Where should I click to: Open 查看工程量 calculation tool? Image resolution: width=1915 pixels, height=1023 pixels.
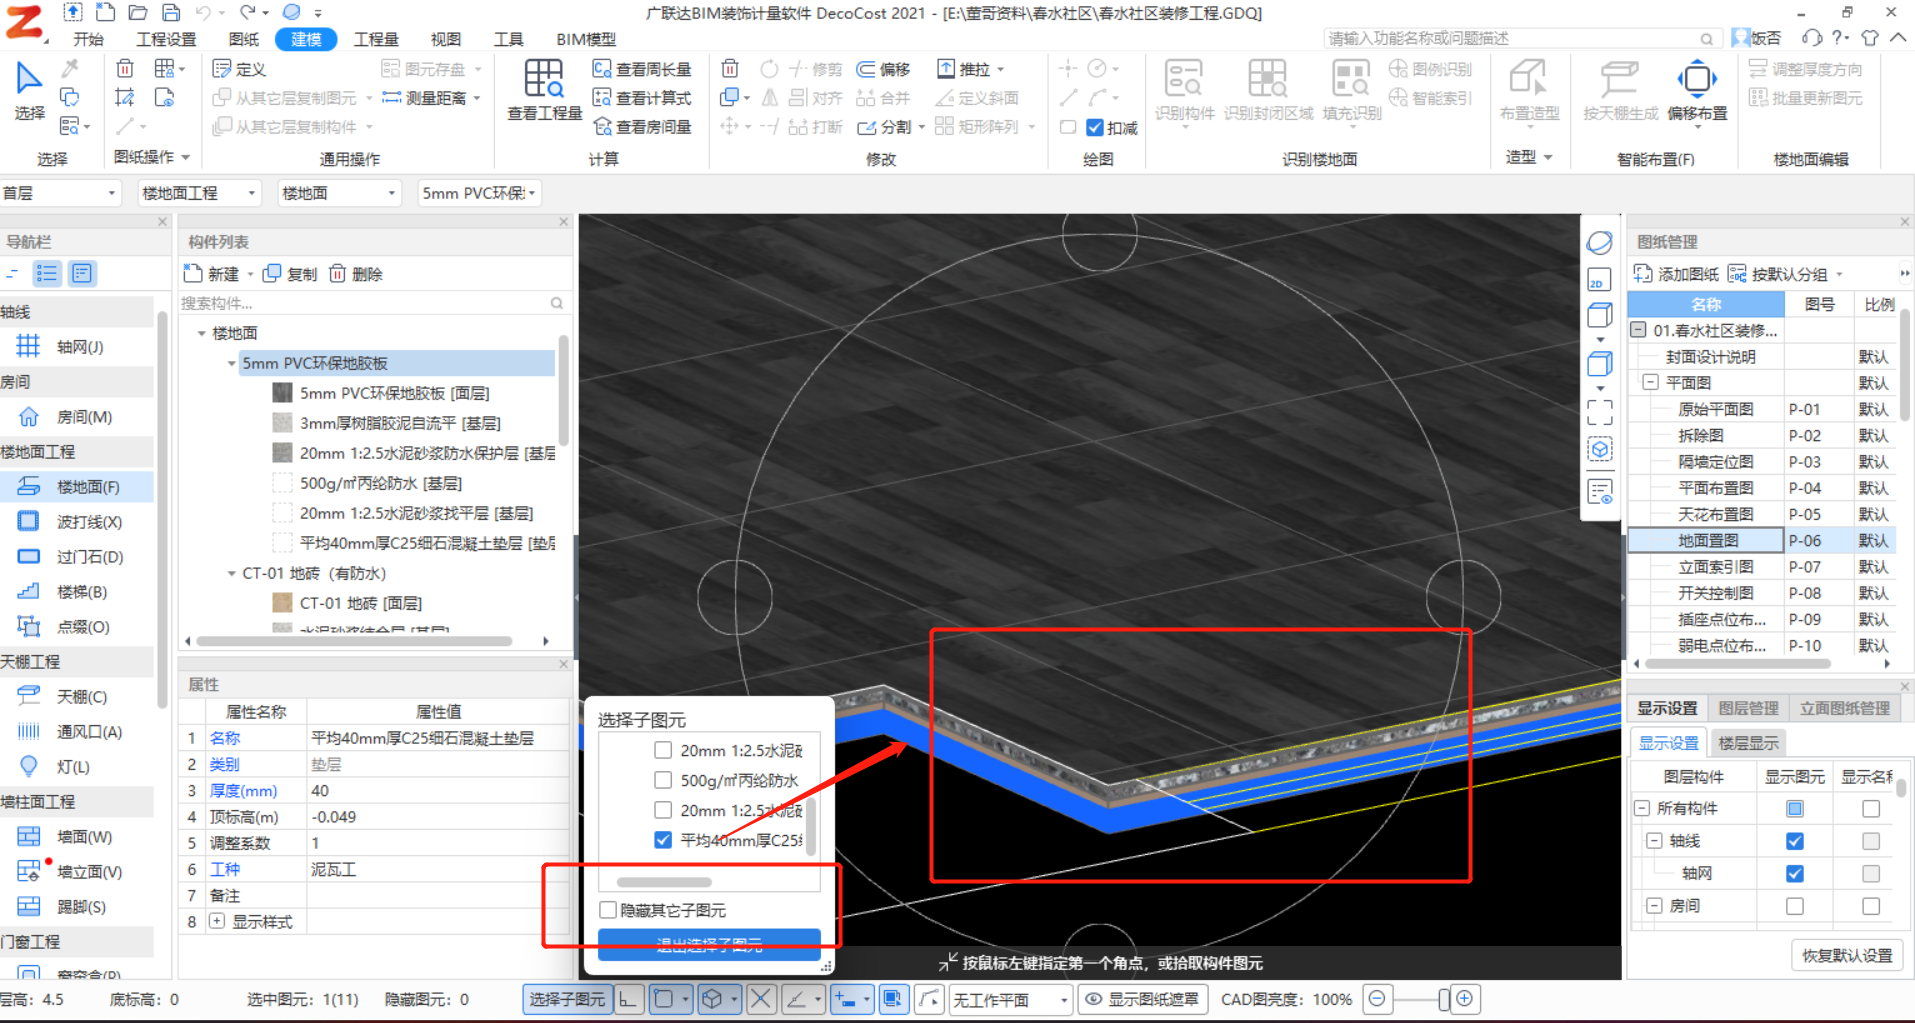(x=544, y=90)
